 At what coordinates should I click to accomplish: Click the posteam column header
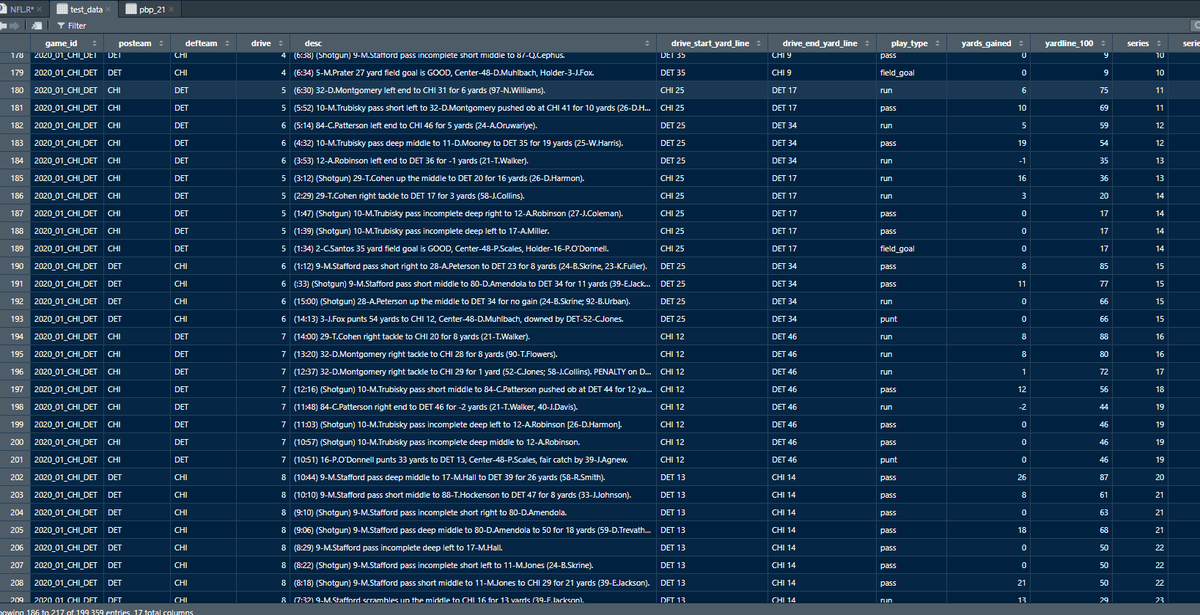[135, 44]
